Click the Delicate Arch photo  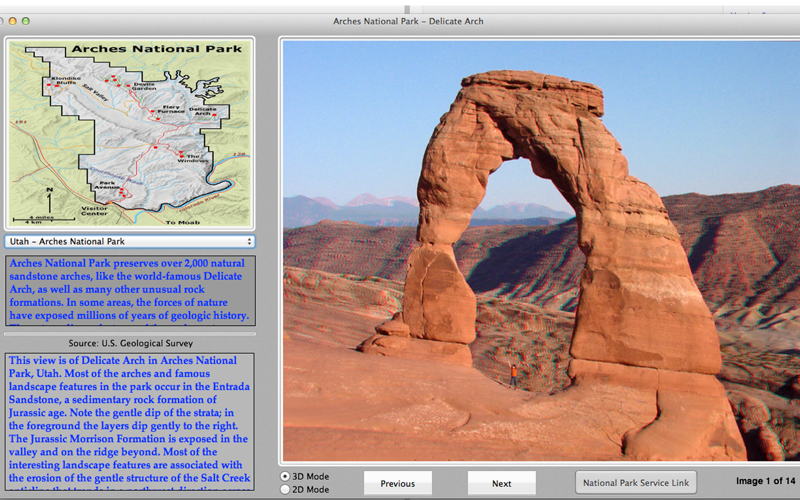(x=541, y=251)
